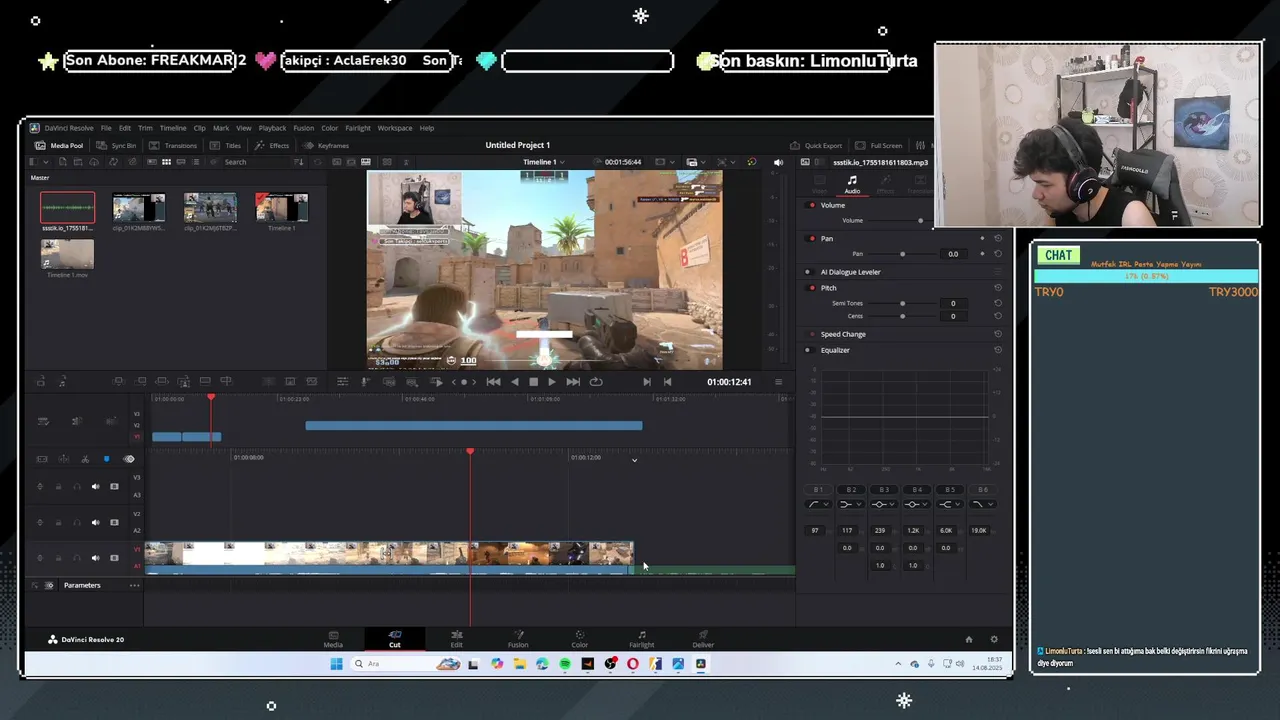Enable the Equalizer switch
The image size is (1280, 720).
[x=808, y=350]
